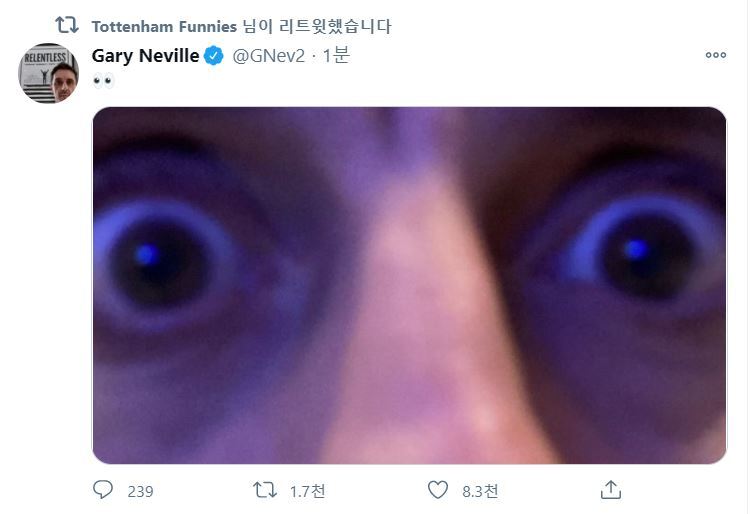Click the reply speech bubble icon
Screen dimensions: 750x514
click(x=103, y=490)
